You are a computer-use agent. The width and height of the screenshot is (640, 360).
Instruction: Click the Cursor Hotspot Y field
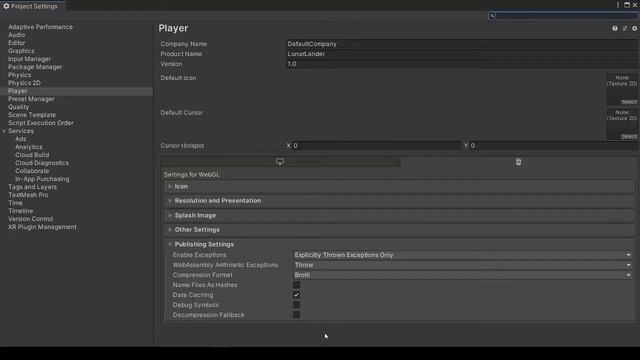coord(553,146)
